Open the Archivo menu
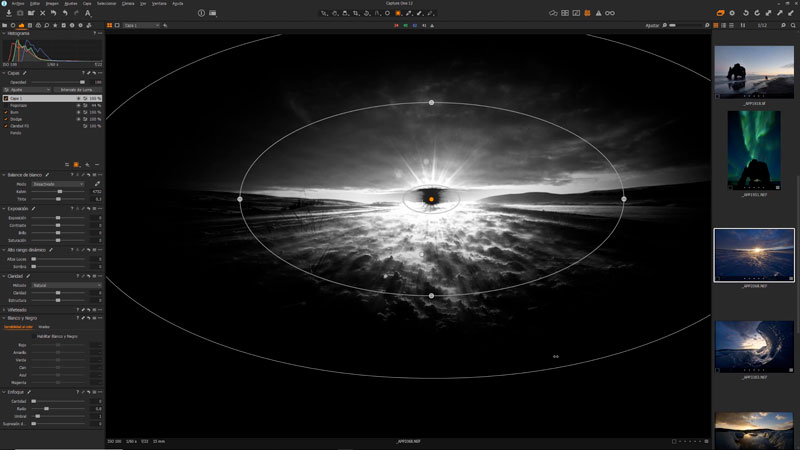800x450 pixels. [x=18, y=3]
